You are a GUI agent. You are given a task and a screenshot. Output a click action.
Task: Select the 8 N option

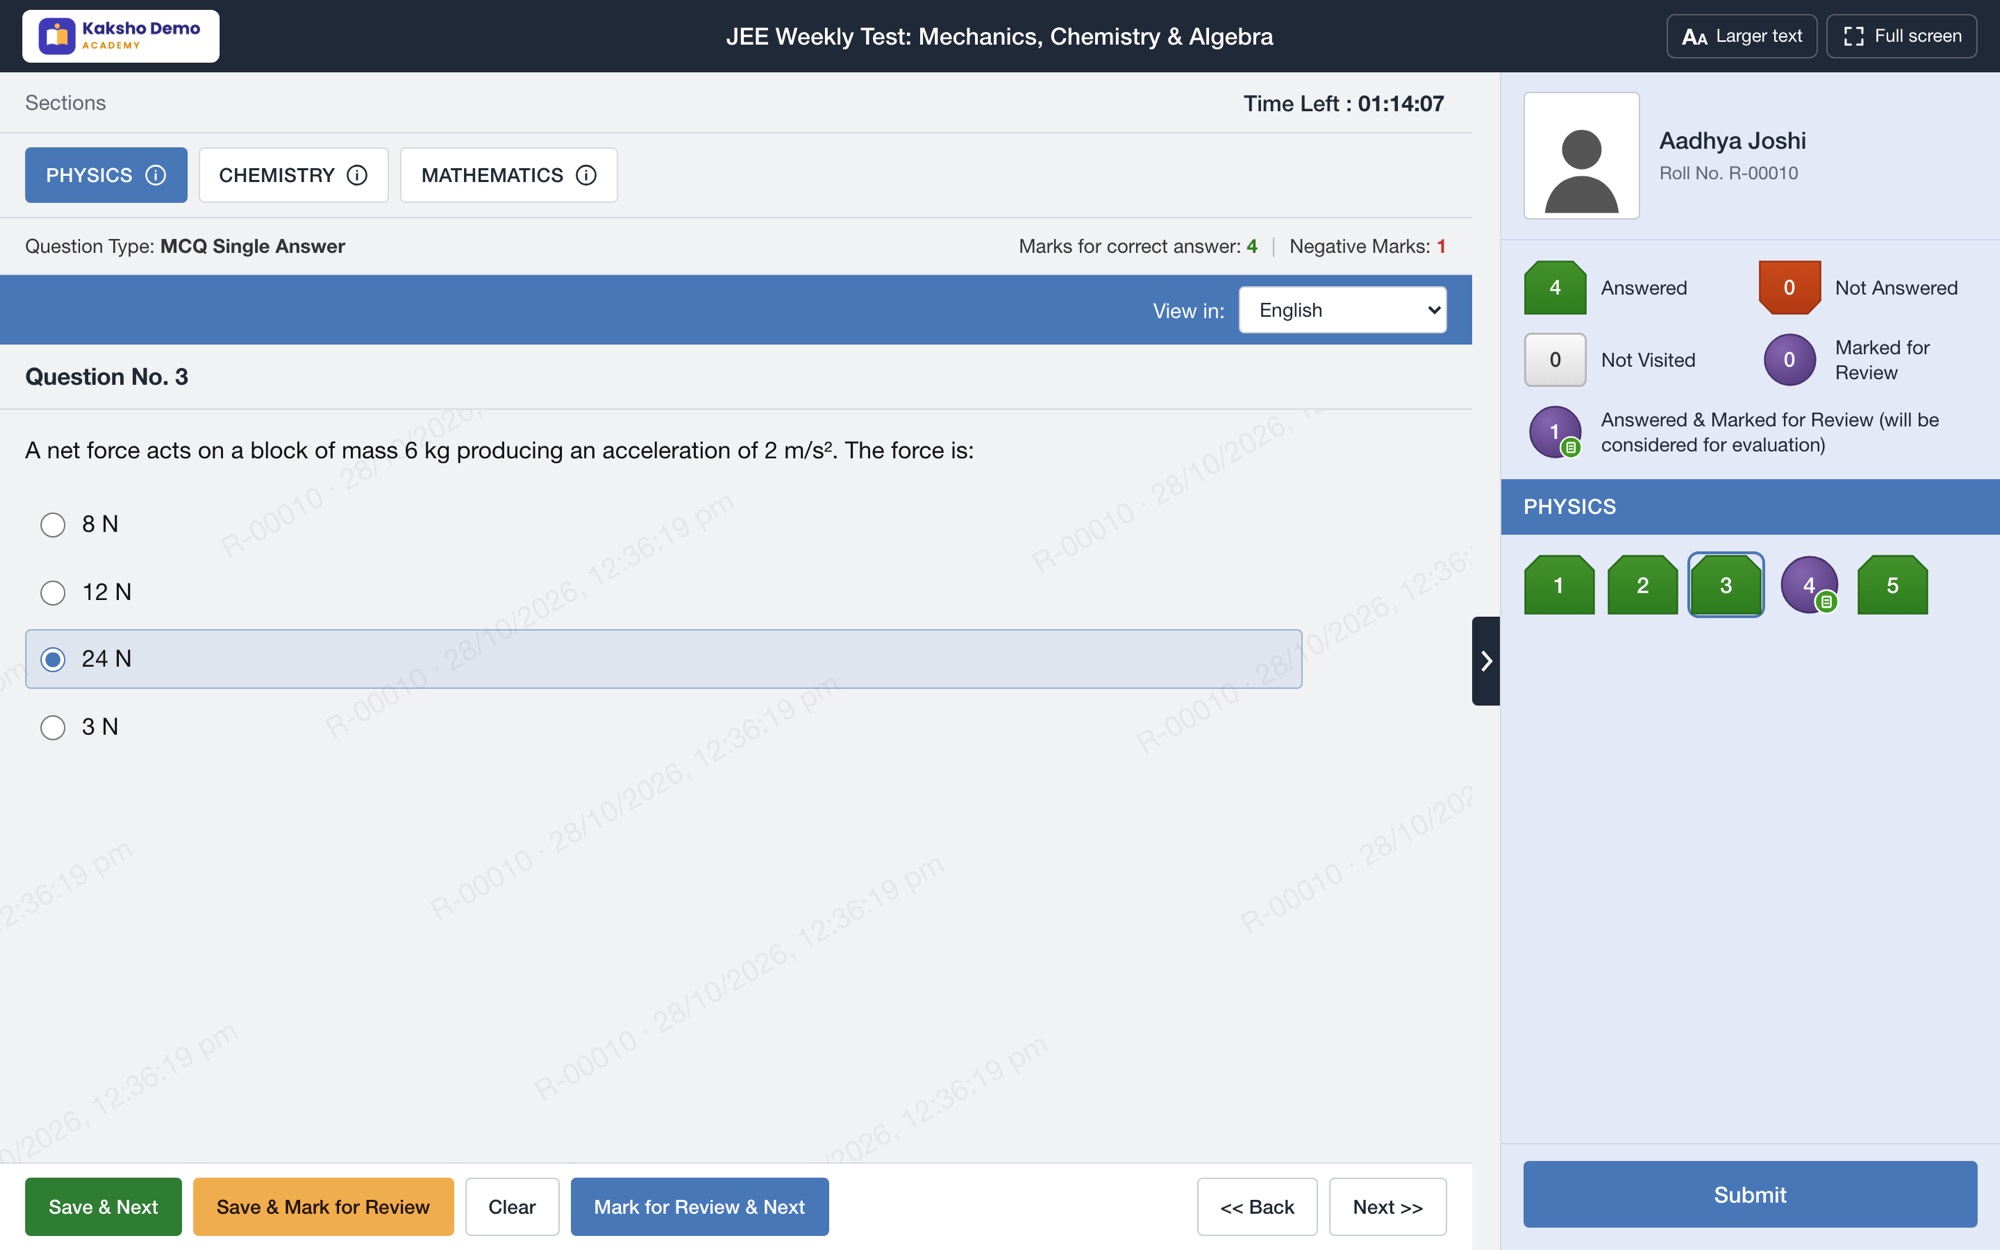click(x=53, y=525)
